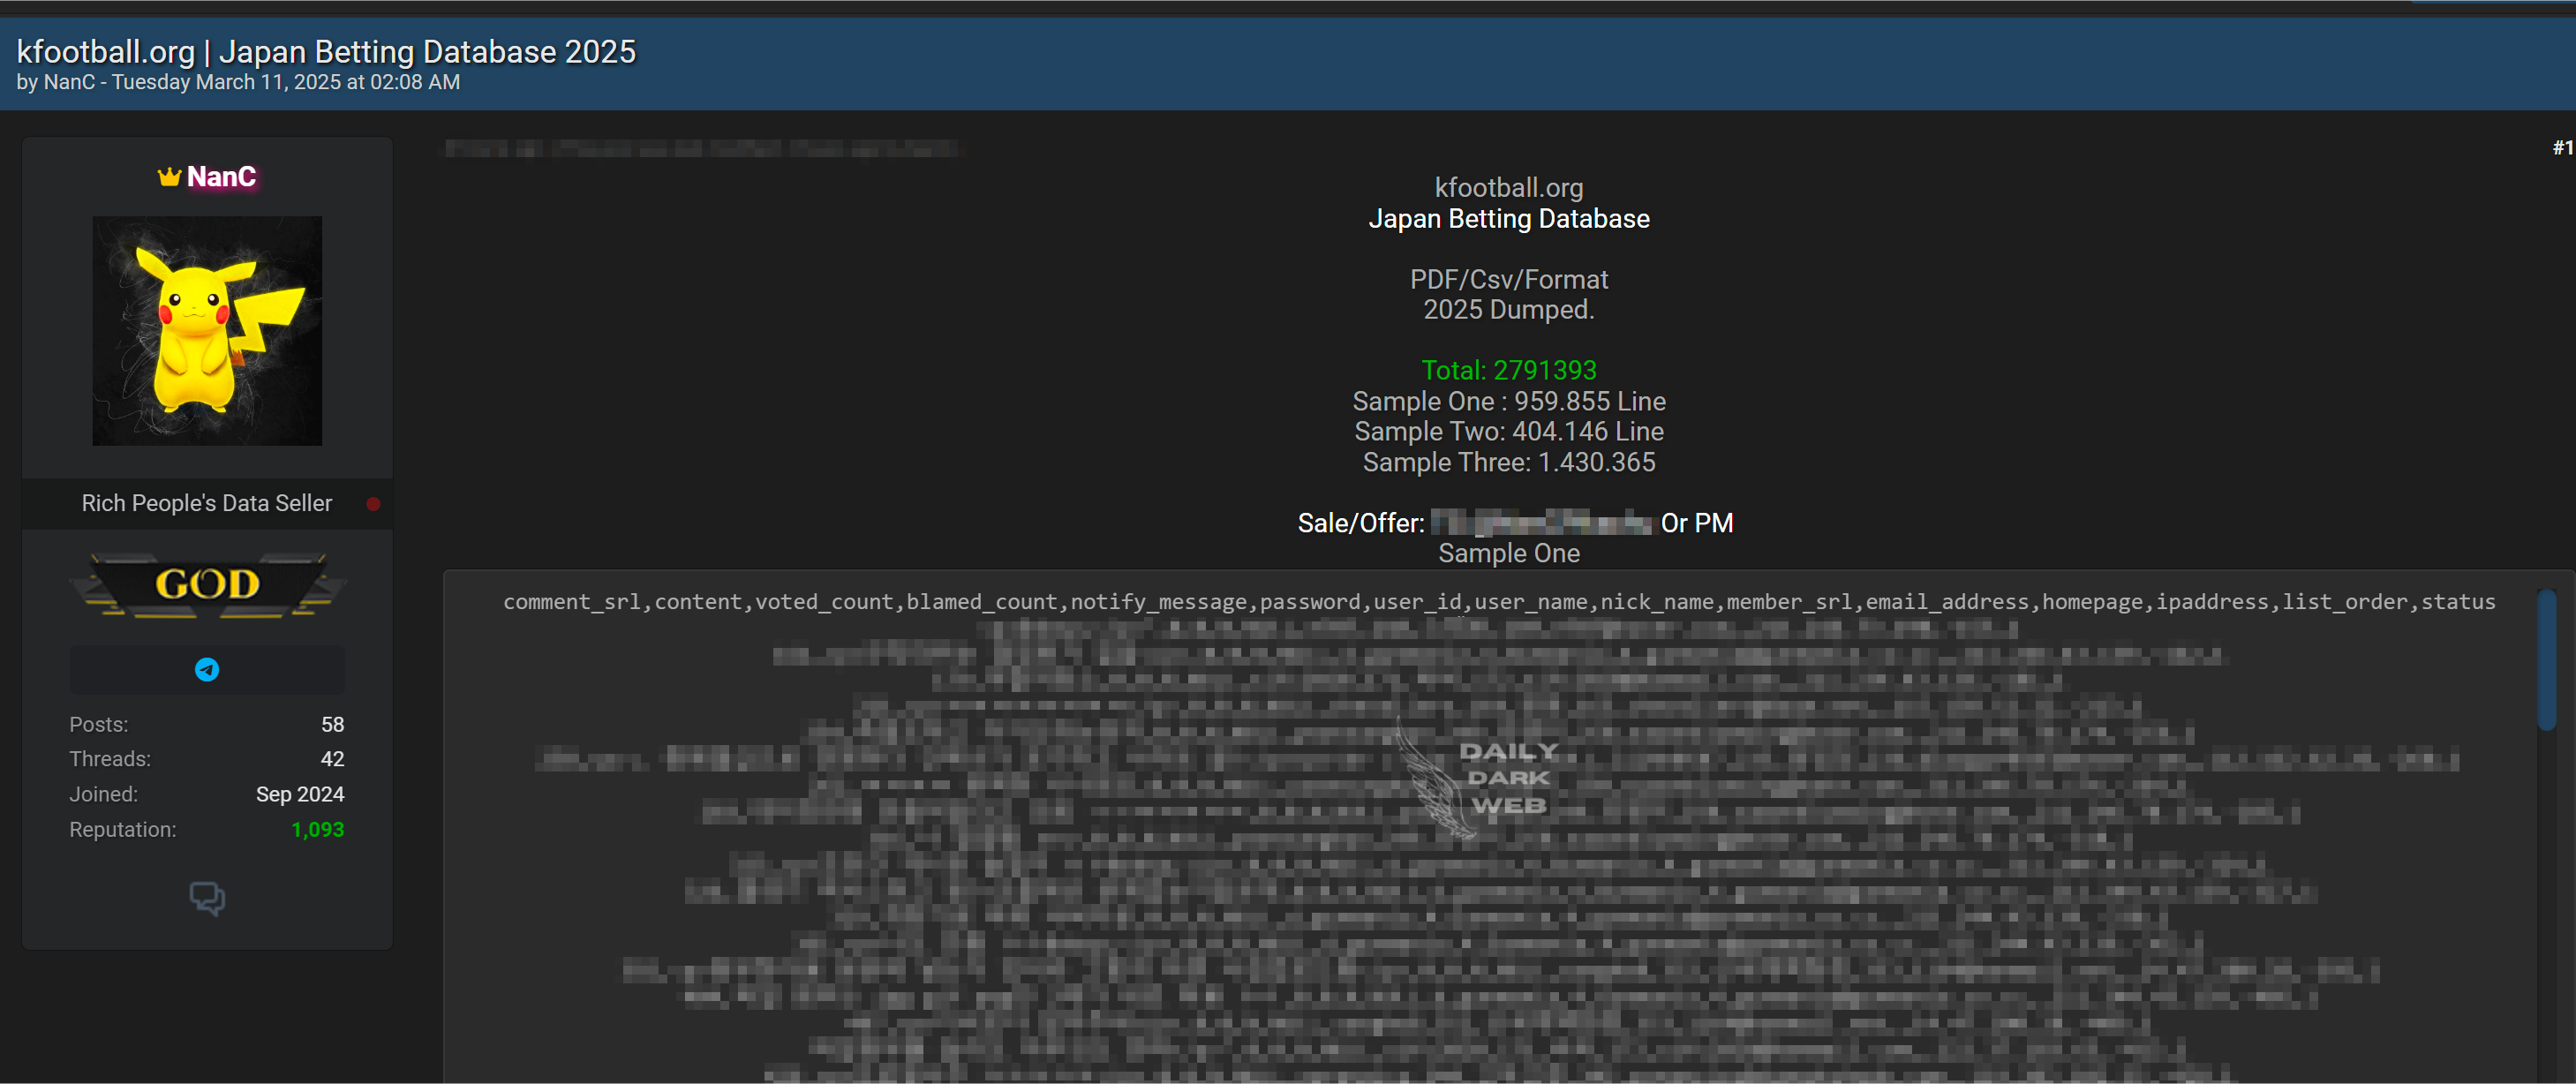The width and height of the screenshot is (2576, 1084).
Task: Open the Pikachu avatar image
Action: coord(207,331)
